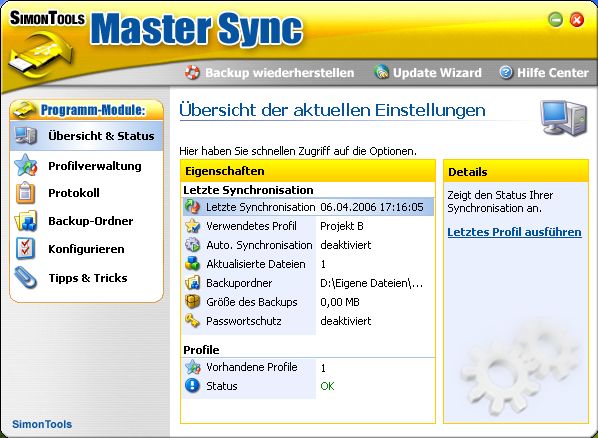598x438 pixels.
Task: Click the Details panel header
Action: (516, 171)
